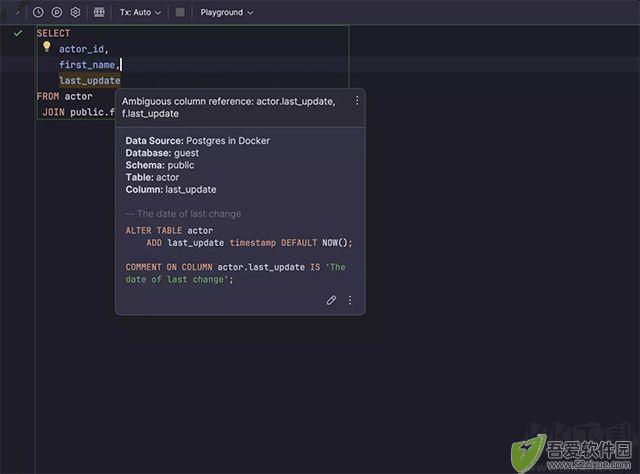Open the query history clock icon

click(38, 12)
